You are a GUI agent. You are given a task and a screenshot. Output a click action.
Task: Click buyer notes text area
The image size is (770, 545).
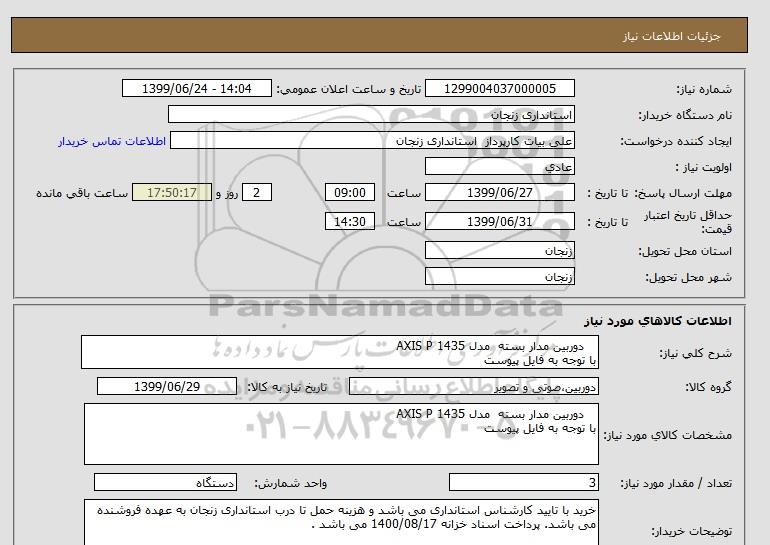point(341,522)
